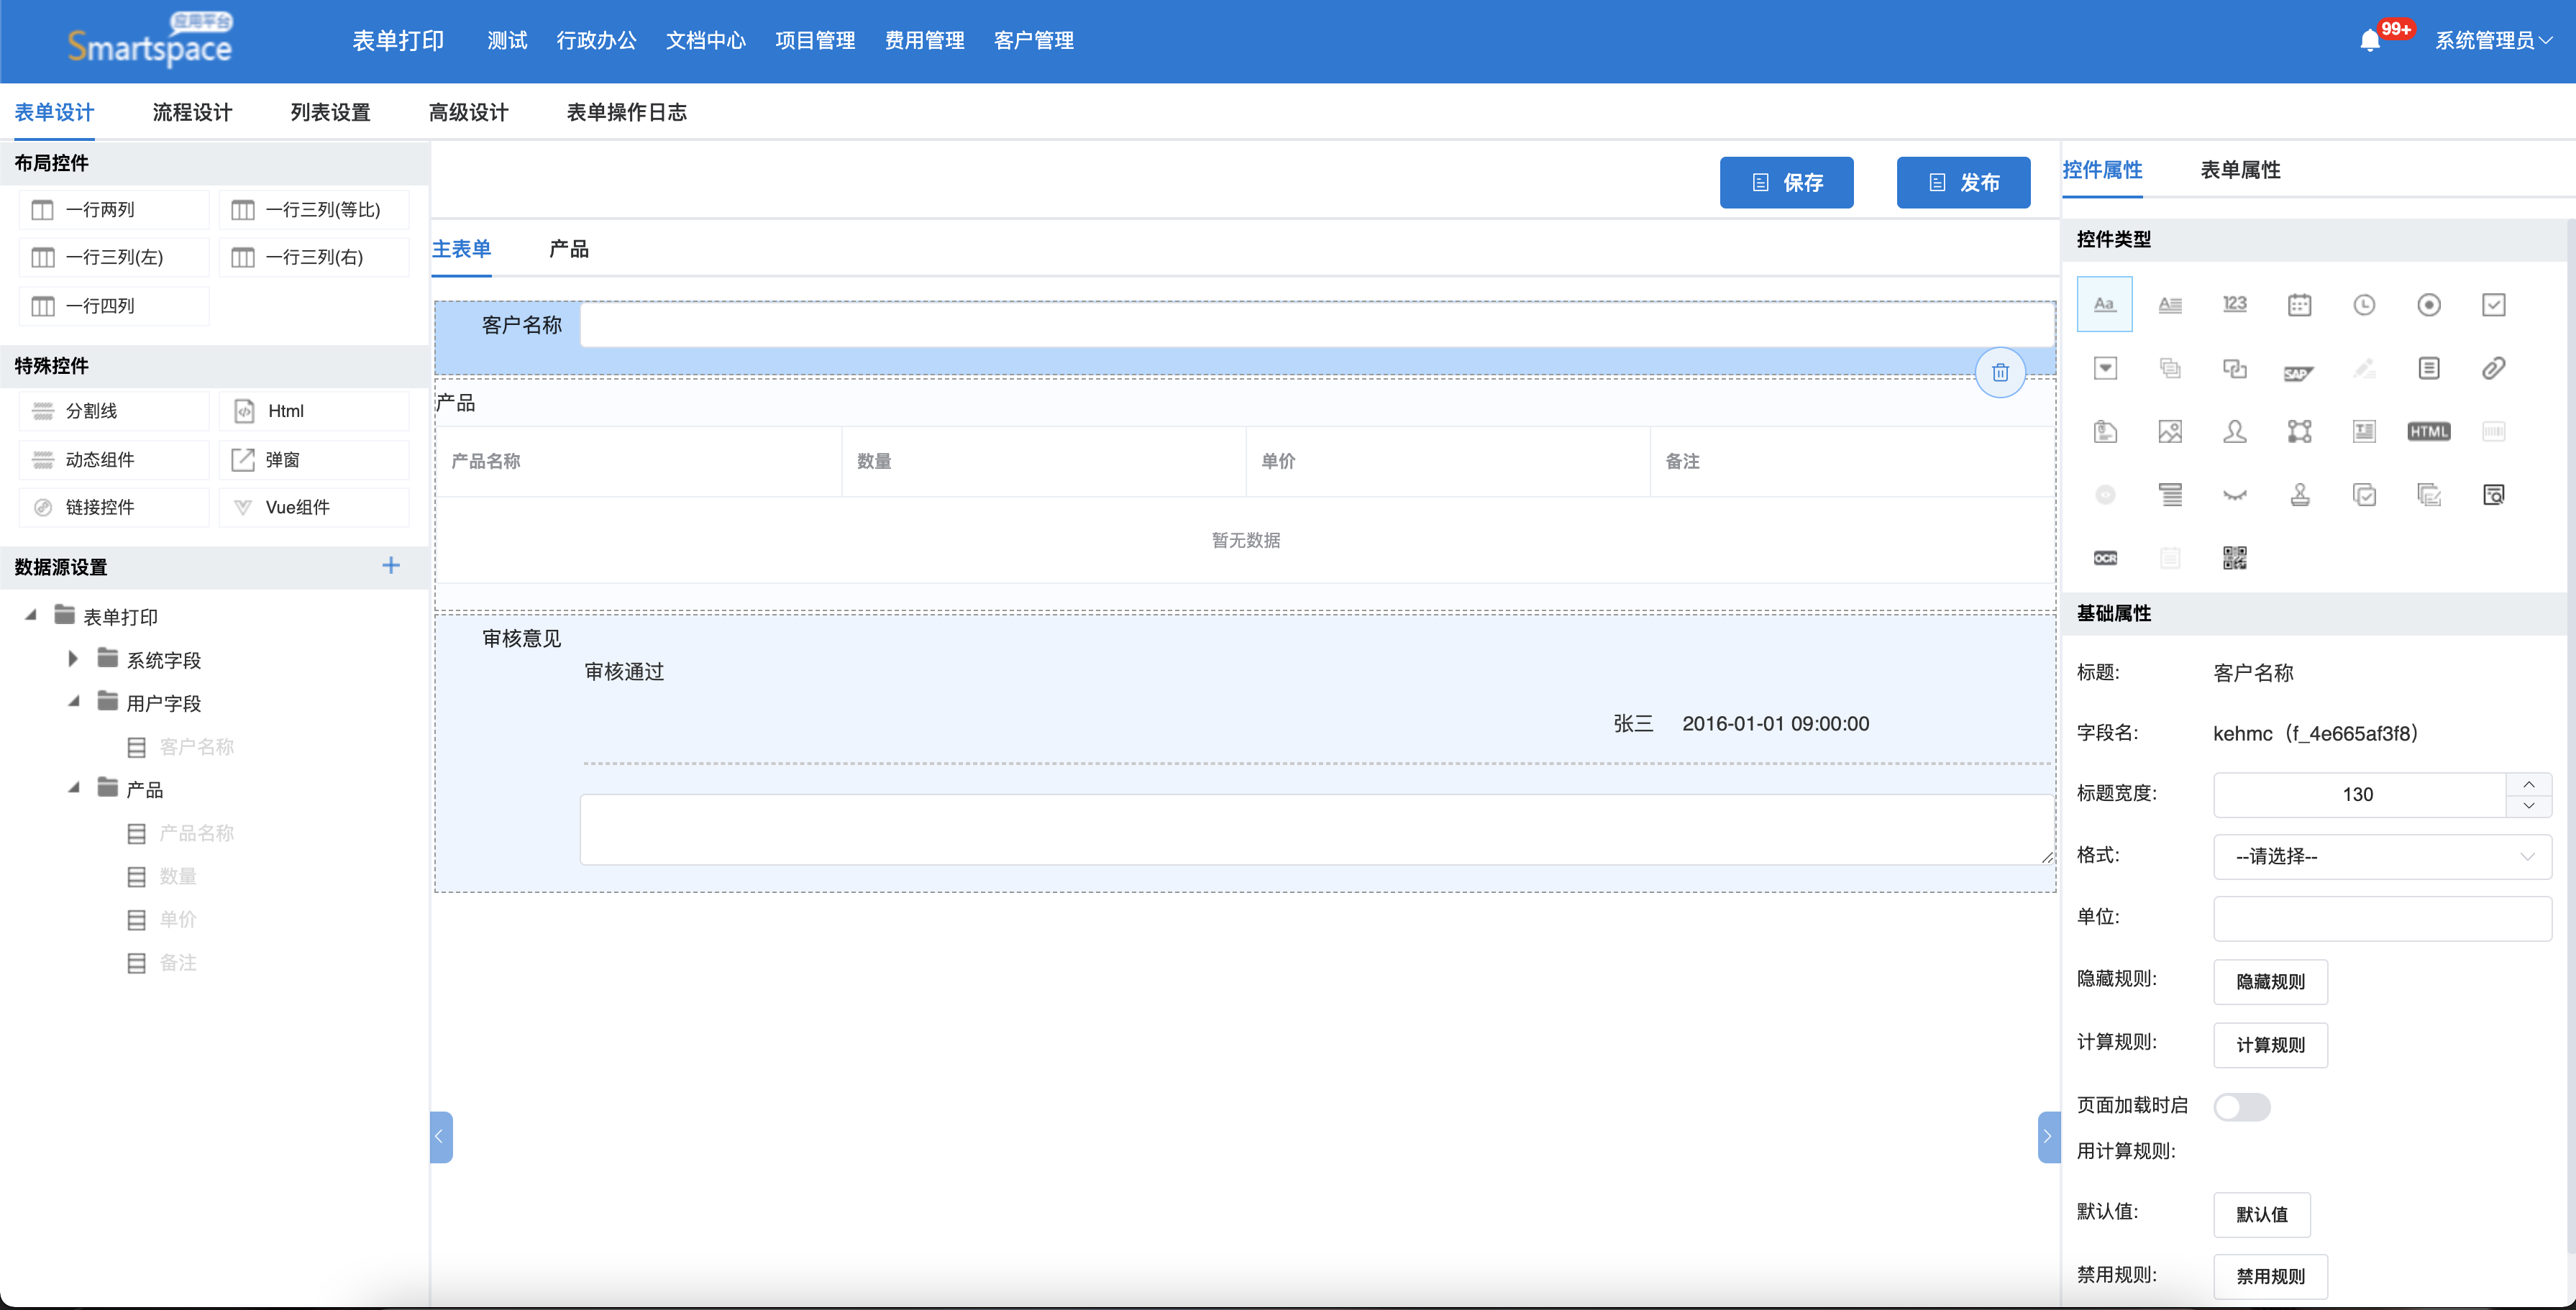Viewport: 2576px width, 1310px height.
Task: Select the date calendar control type icon
Action: pyautogui.click(x=2299, y=305)
